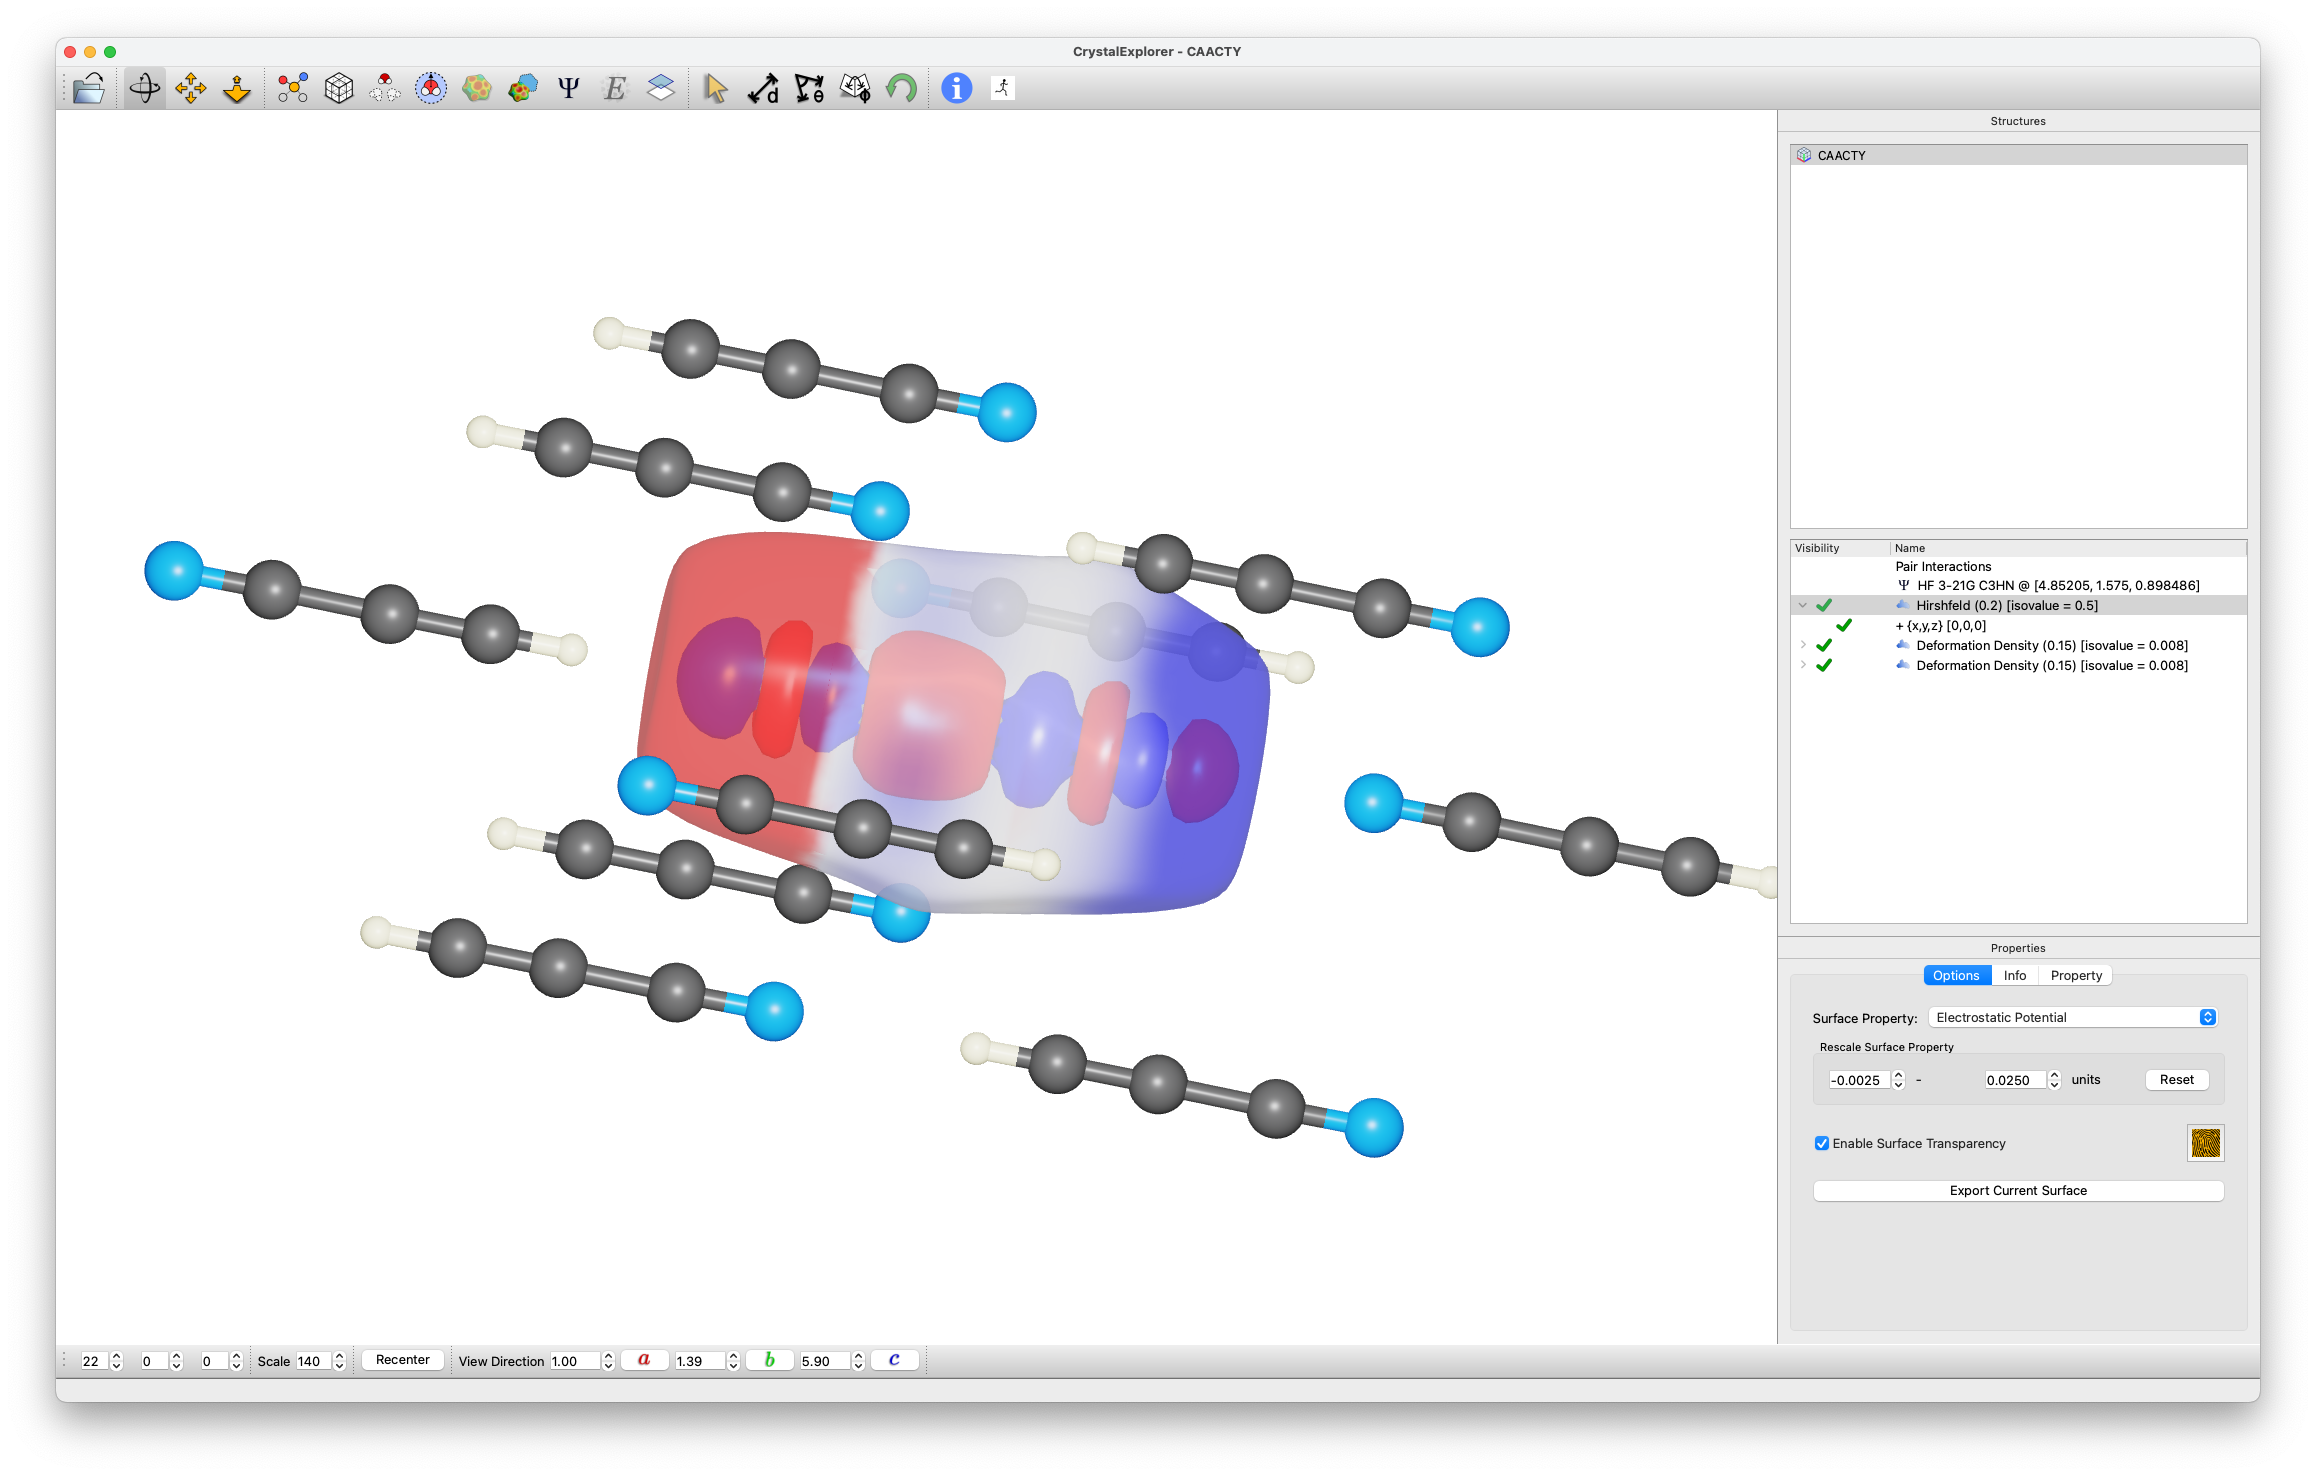Open the blue info icon
The width and height of the screenshot is (2316, 1476).
[x=956, y=89]
